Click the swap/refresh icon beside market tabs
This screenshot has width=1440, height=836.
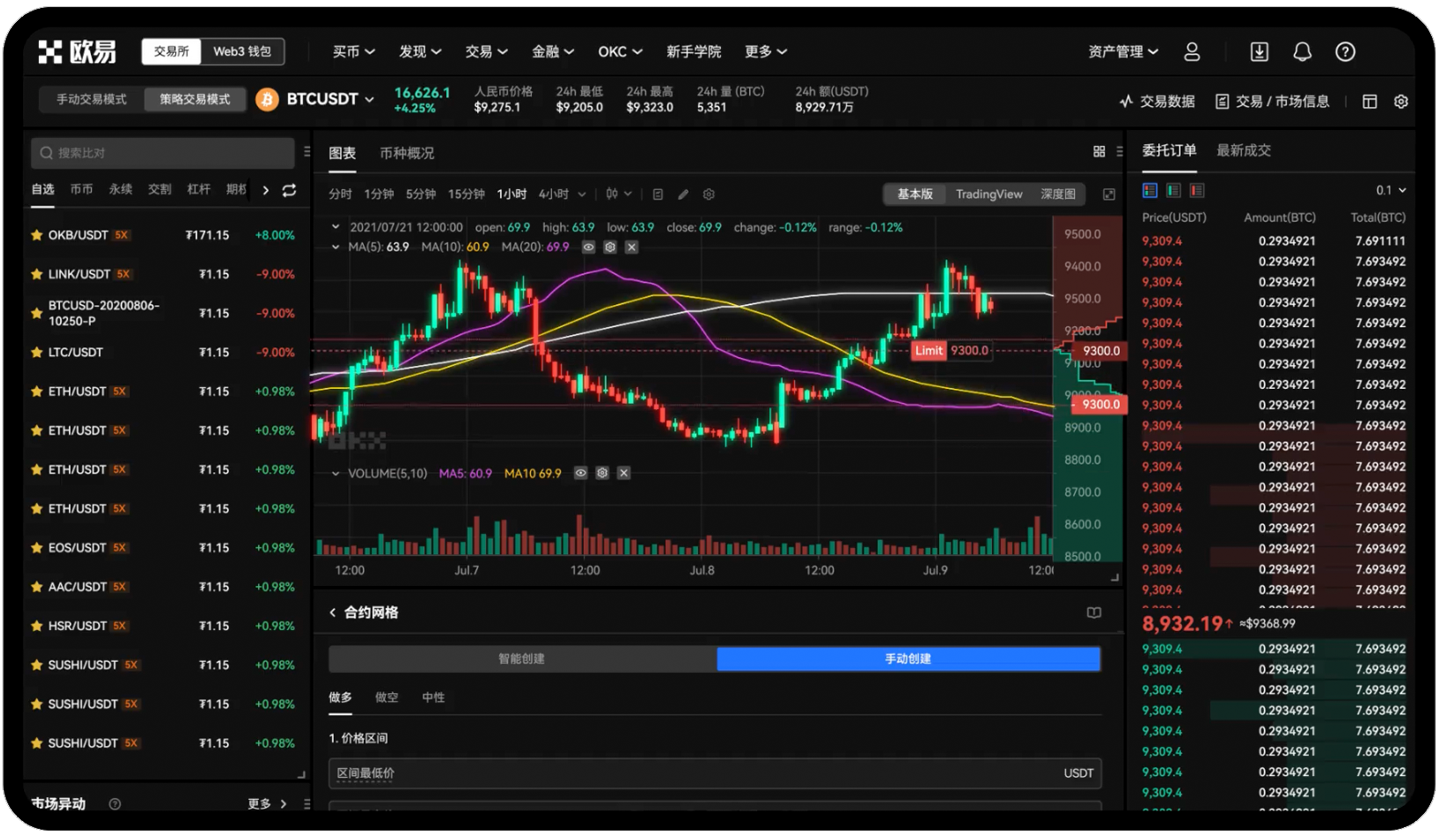pos(289,190)
